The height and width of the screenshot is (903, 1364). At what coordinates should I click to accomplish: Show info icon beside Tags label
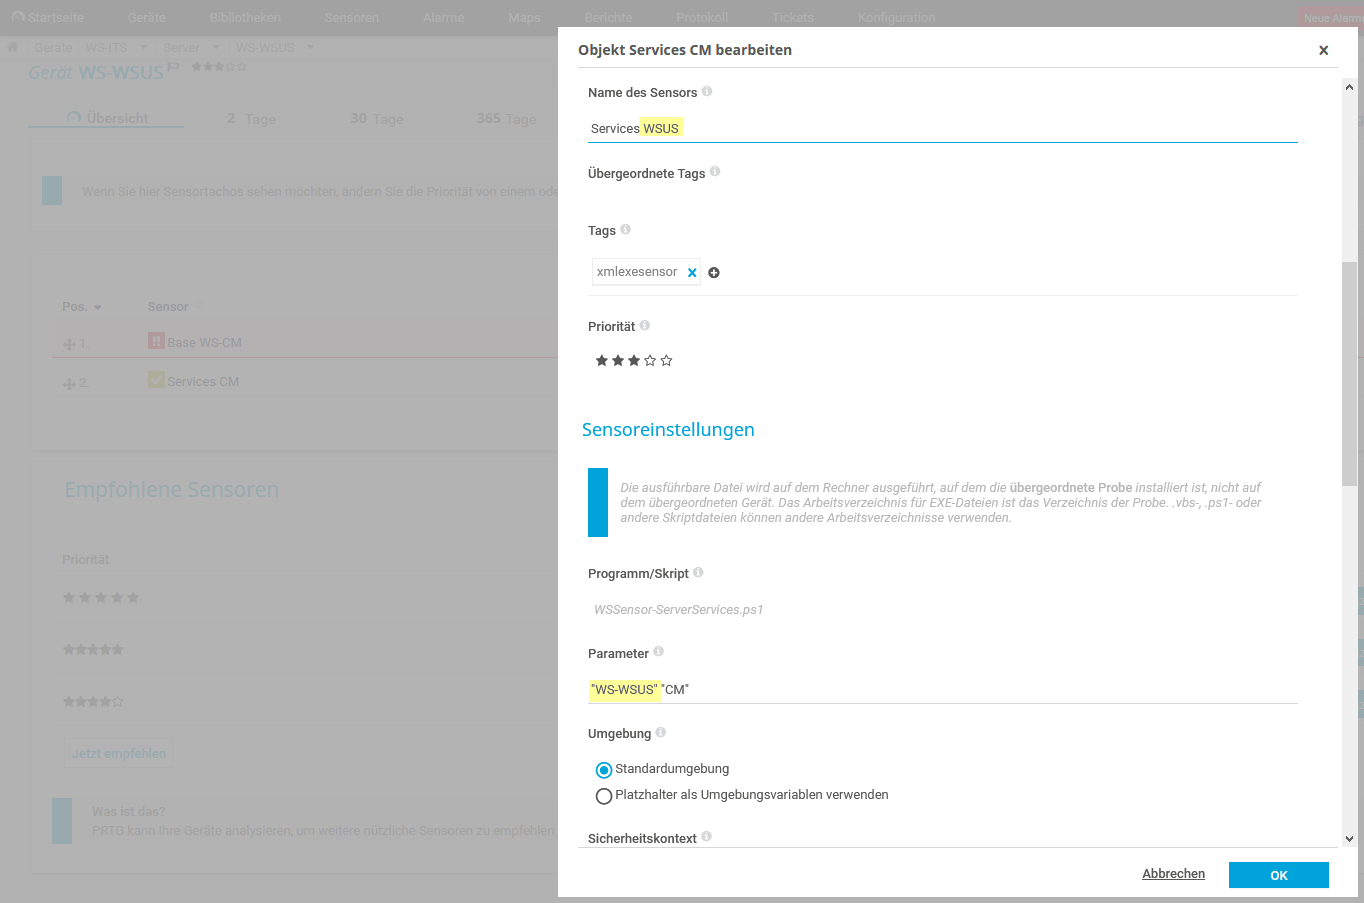point(625,229)
